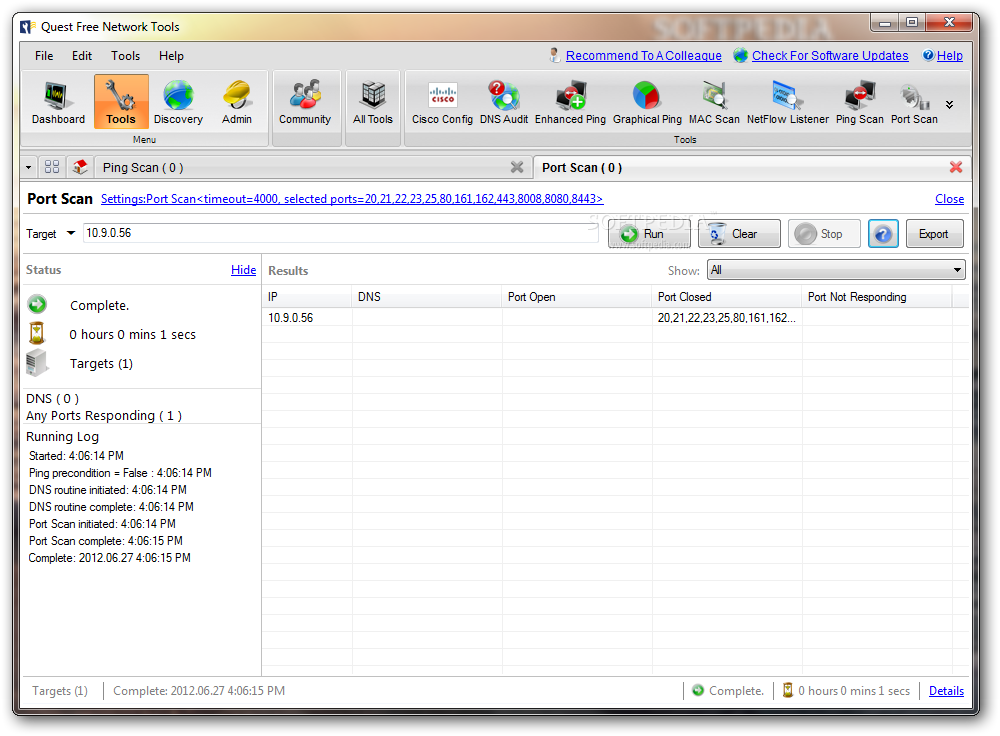Open the Help link at top right
The image size is (1000, 736).
(x=949, y=55)
